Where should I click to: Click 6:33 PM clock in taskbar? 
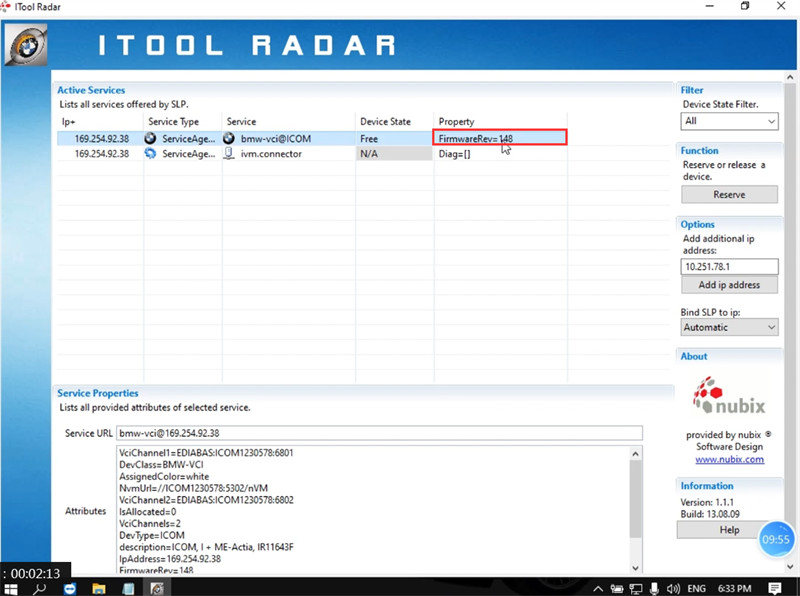coord(735,589)
